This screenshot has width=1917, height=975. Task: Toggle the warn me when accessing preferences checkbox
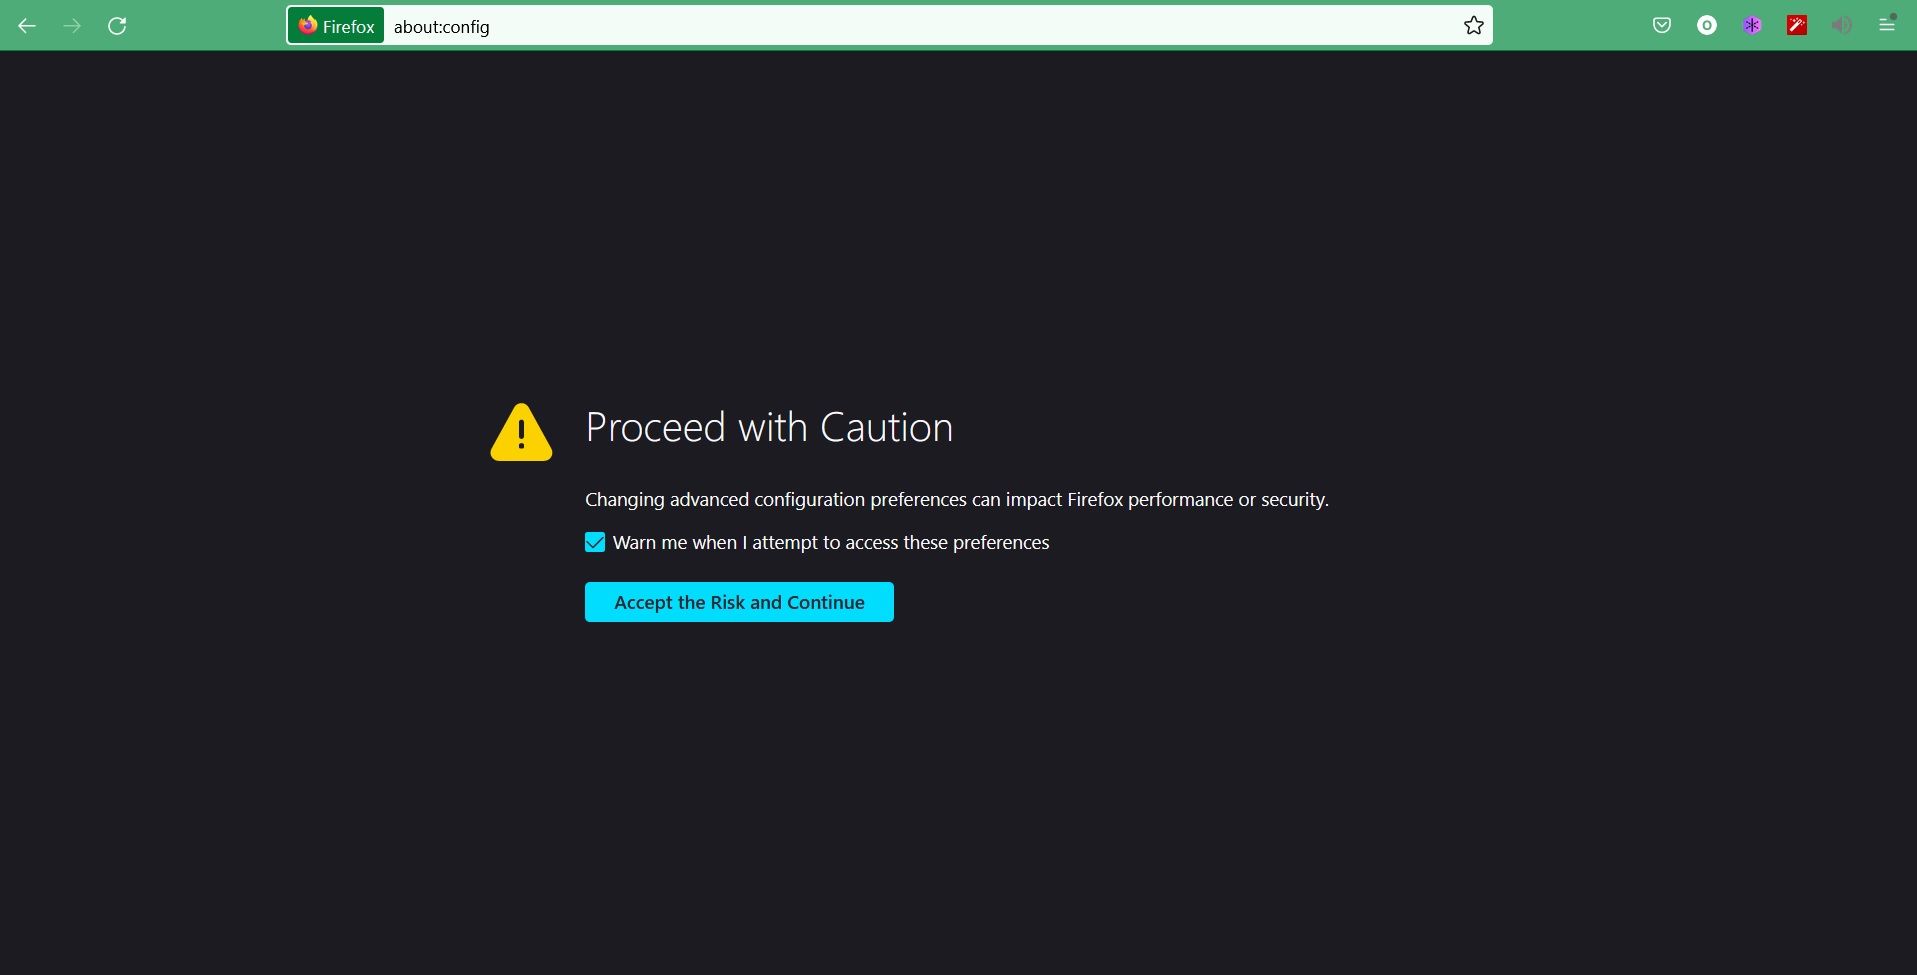pyautogui.click(x=594, y=542)
